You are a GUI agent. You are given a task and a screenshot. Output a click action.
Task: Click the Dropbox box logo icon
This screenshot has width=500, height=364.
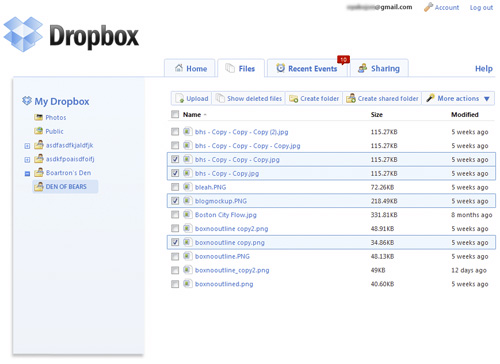[23, 34]
